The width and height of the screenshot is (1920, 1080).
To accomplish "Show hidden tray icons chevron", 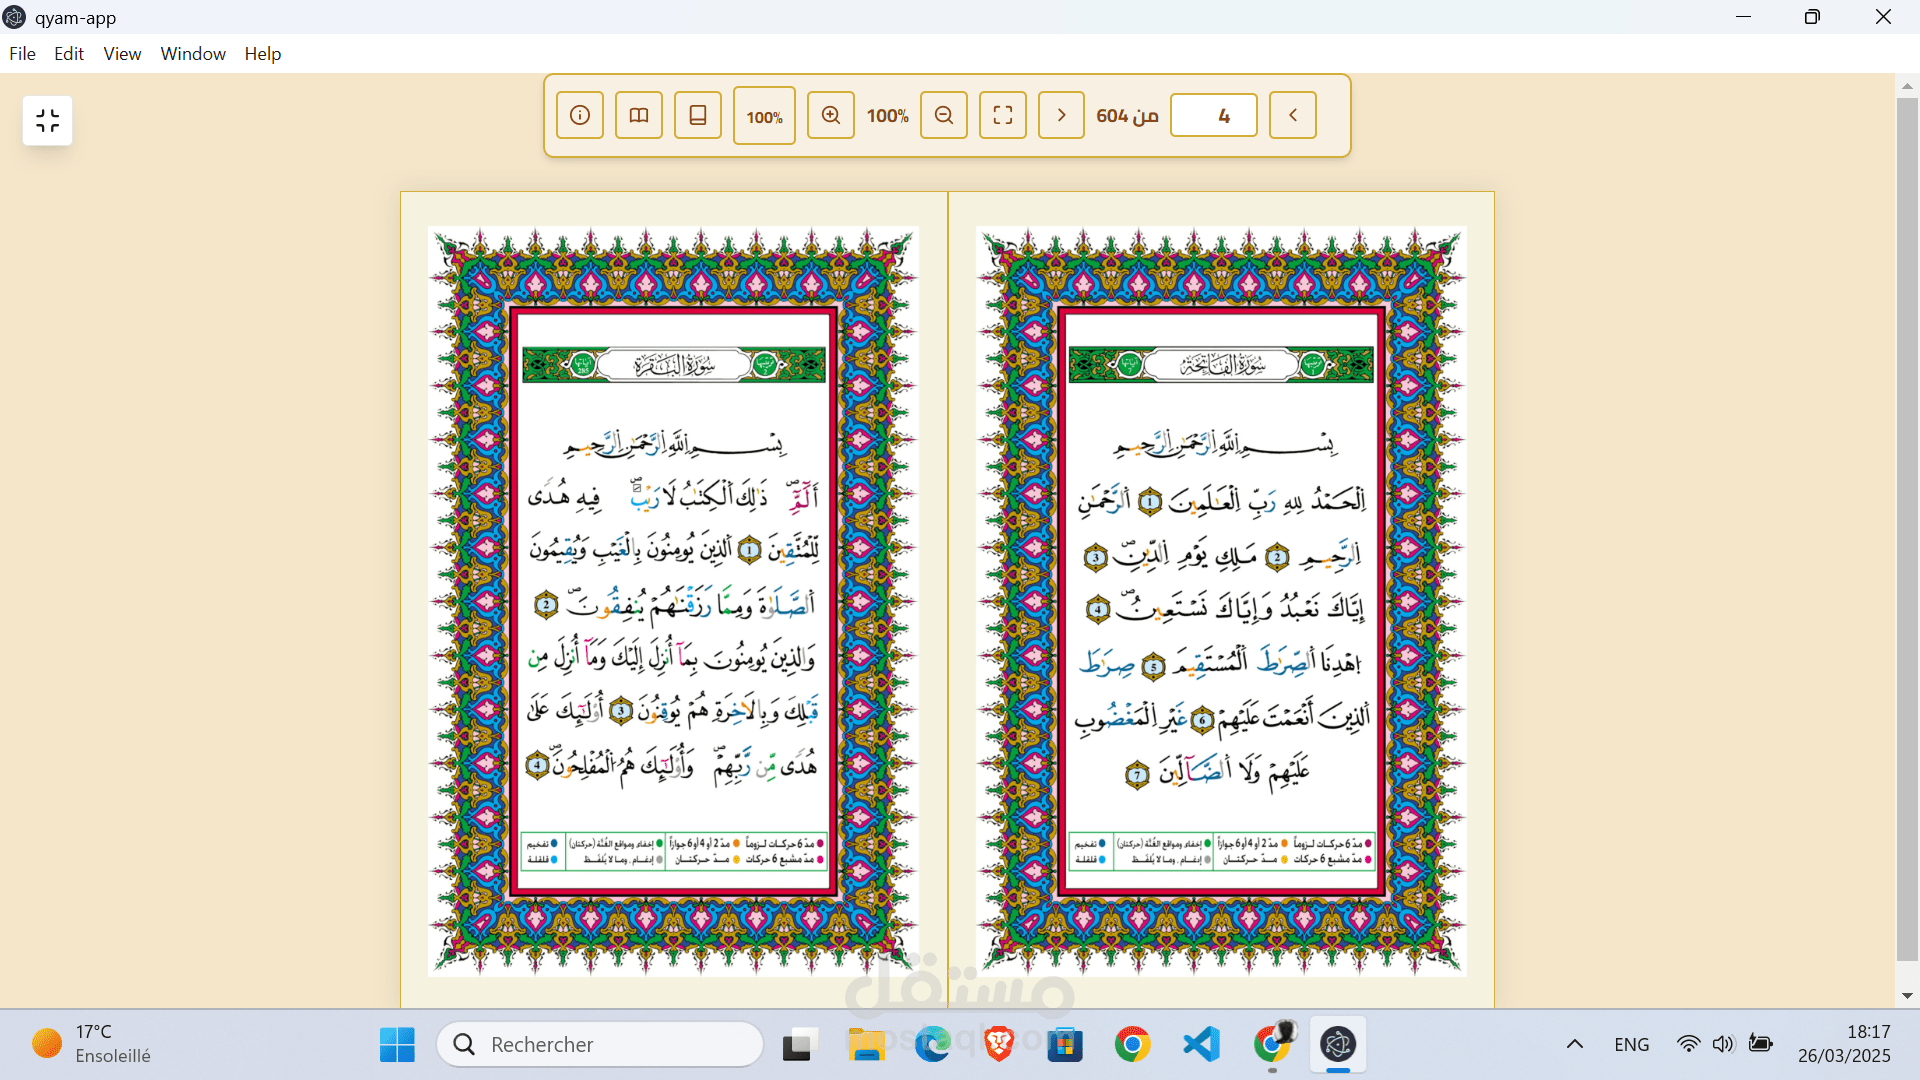I will point(1575,1045).
